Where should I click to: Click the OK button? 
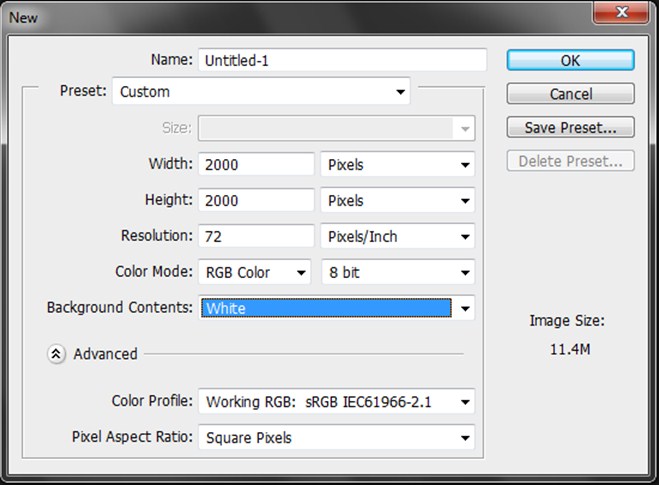point(570,61)
